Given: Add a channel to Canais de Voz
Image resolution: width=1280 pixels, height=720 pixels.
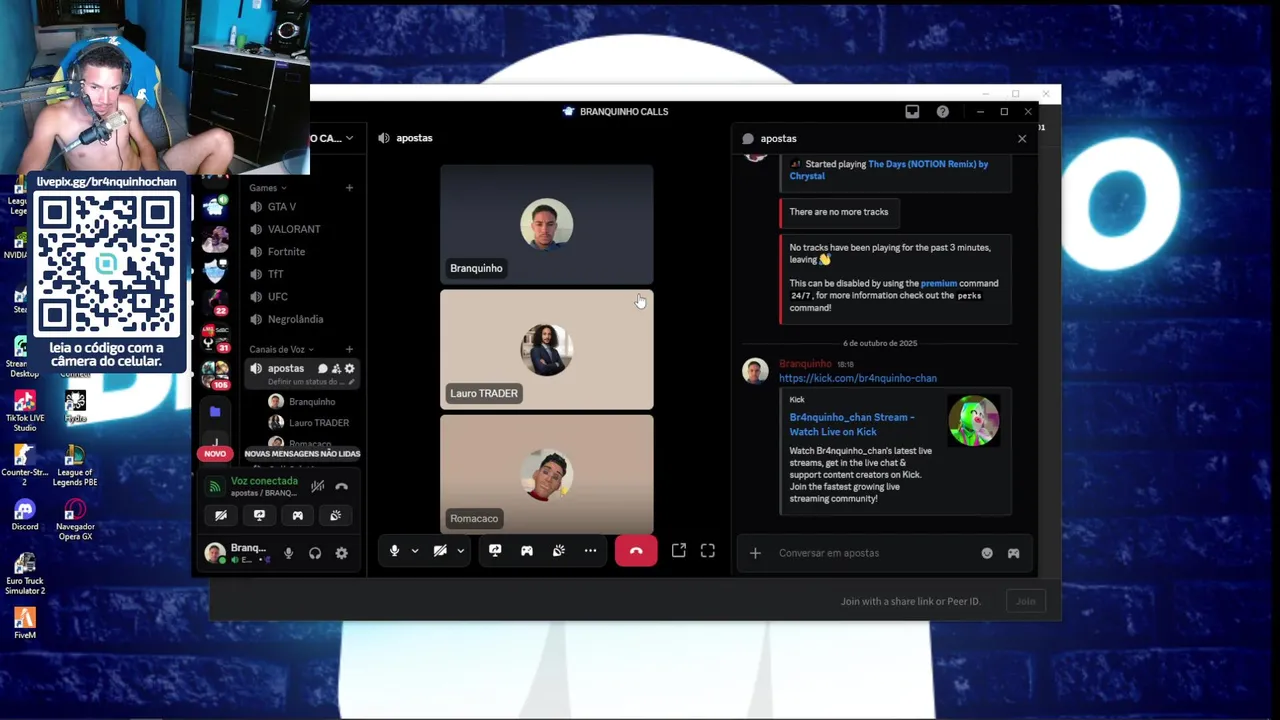Looking at the screenshot, I should click(x=349, y=350).
